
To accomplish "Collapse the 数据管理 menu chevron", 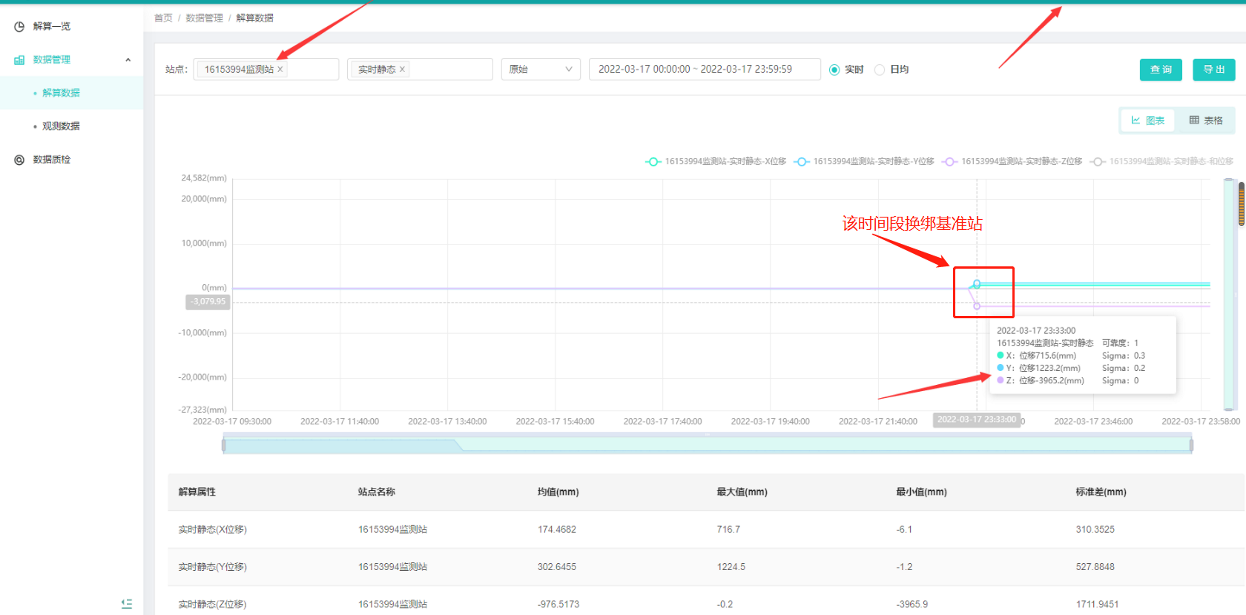I will (128, 60).
